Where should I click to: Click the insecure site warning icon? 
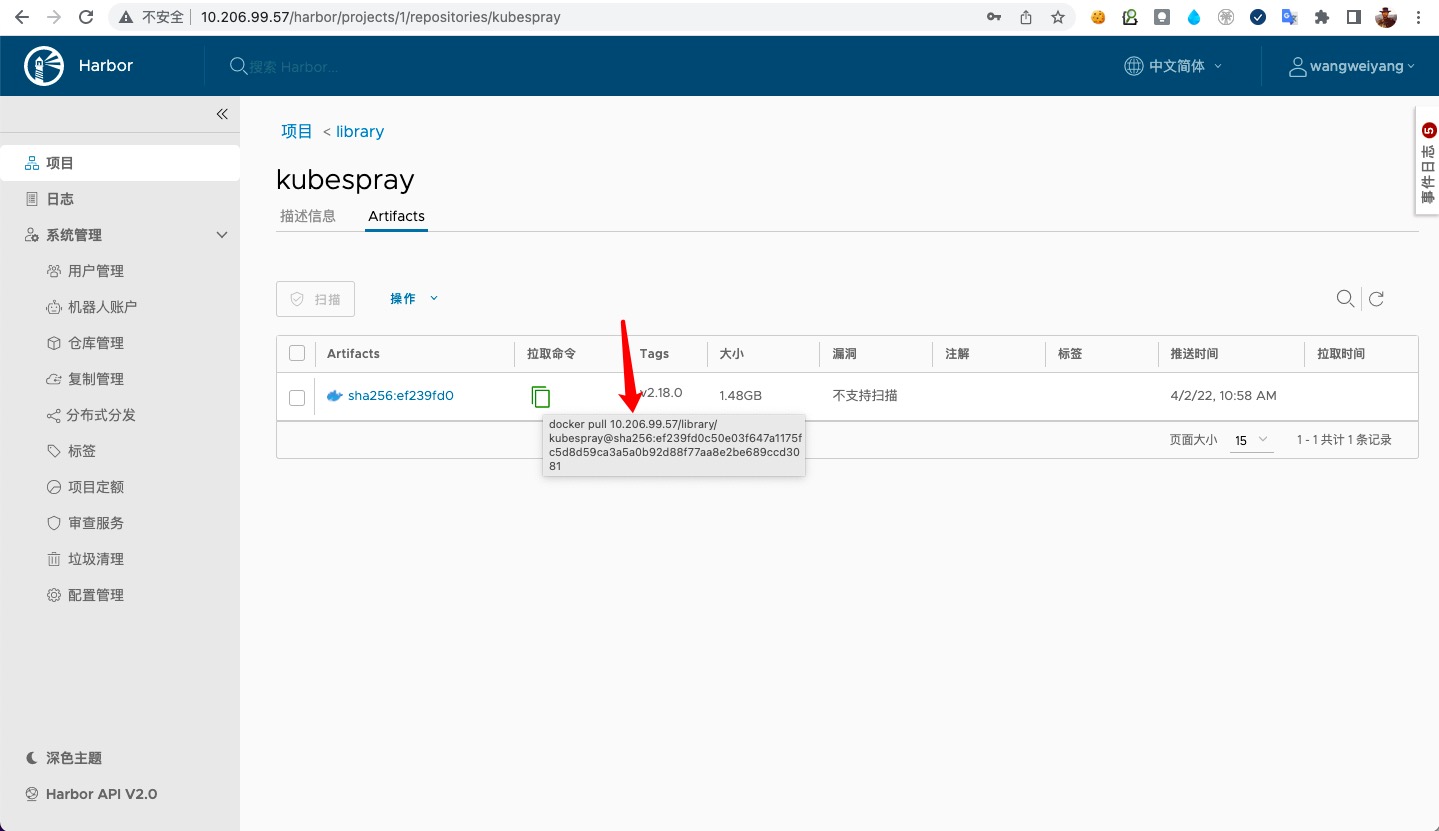tap(125, 17)
